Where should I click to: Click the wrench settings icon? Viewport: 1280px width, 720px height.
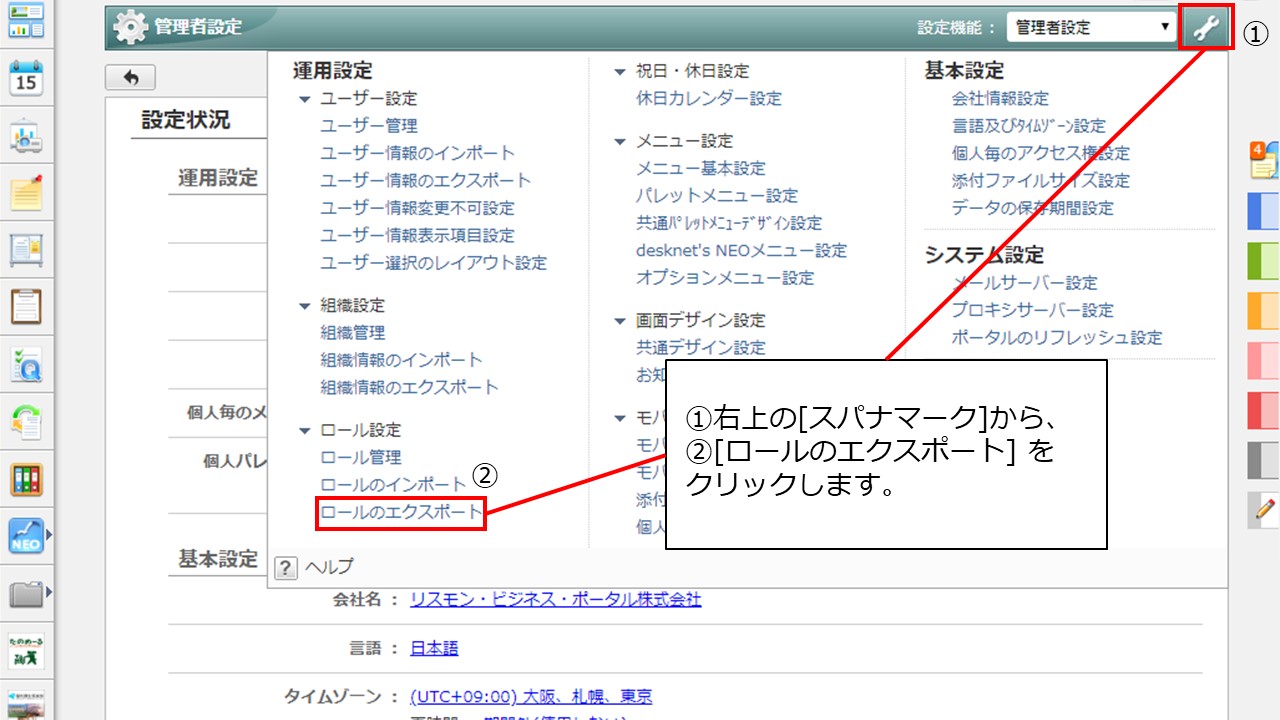click(x=1207, y=28)
